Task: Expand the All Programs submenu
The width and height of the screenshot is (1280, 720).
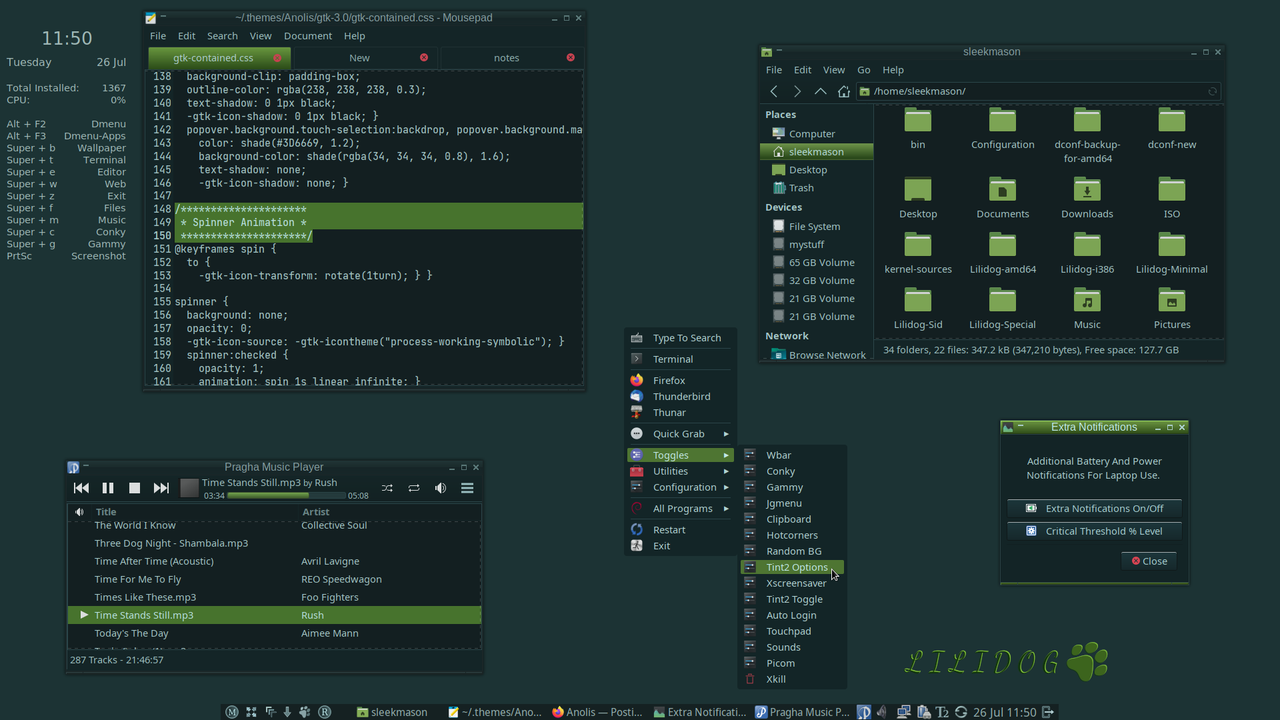Action: (680, 508)
